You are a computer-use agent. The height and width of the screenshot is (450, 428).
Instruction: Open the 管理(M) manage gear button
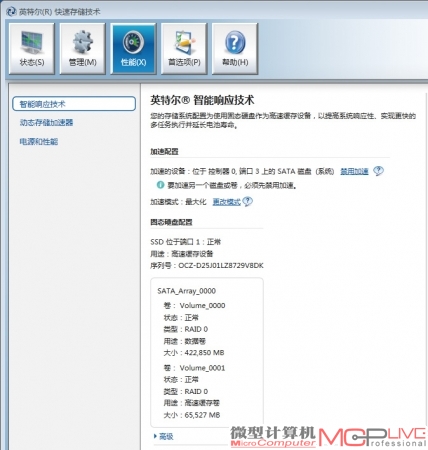(83, 48)
